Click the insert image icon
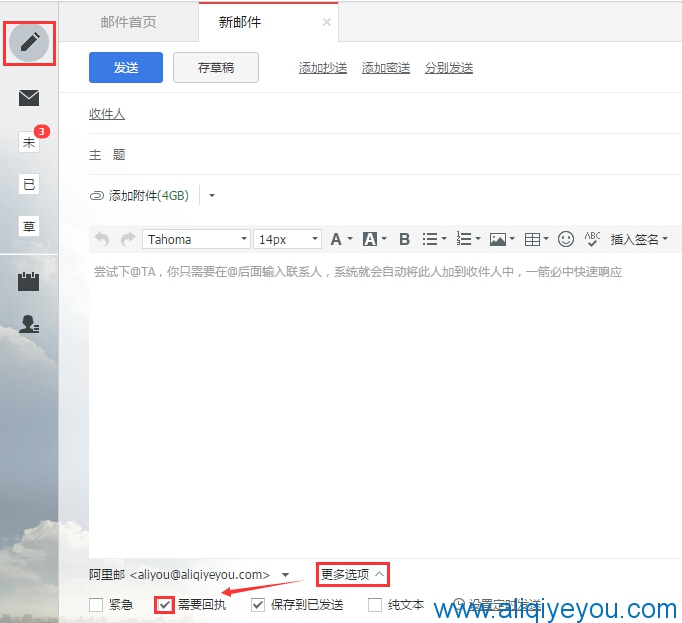Image resolution: width=682 pixels, height=623 pixels. [498, 239]
